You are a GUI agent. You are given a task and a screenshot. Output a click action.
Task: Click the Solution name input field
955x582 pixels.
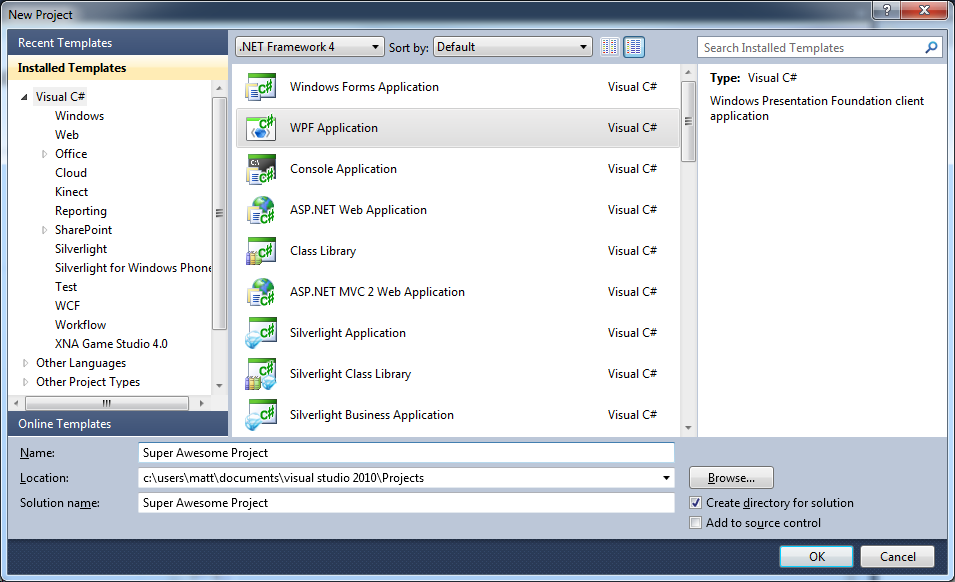(406, 503)
